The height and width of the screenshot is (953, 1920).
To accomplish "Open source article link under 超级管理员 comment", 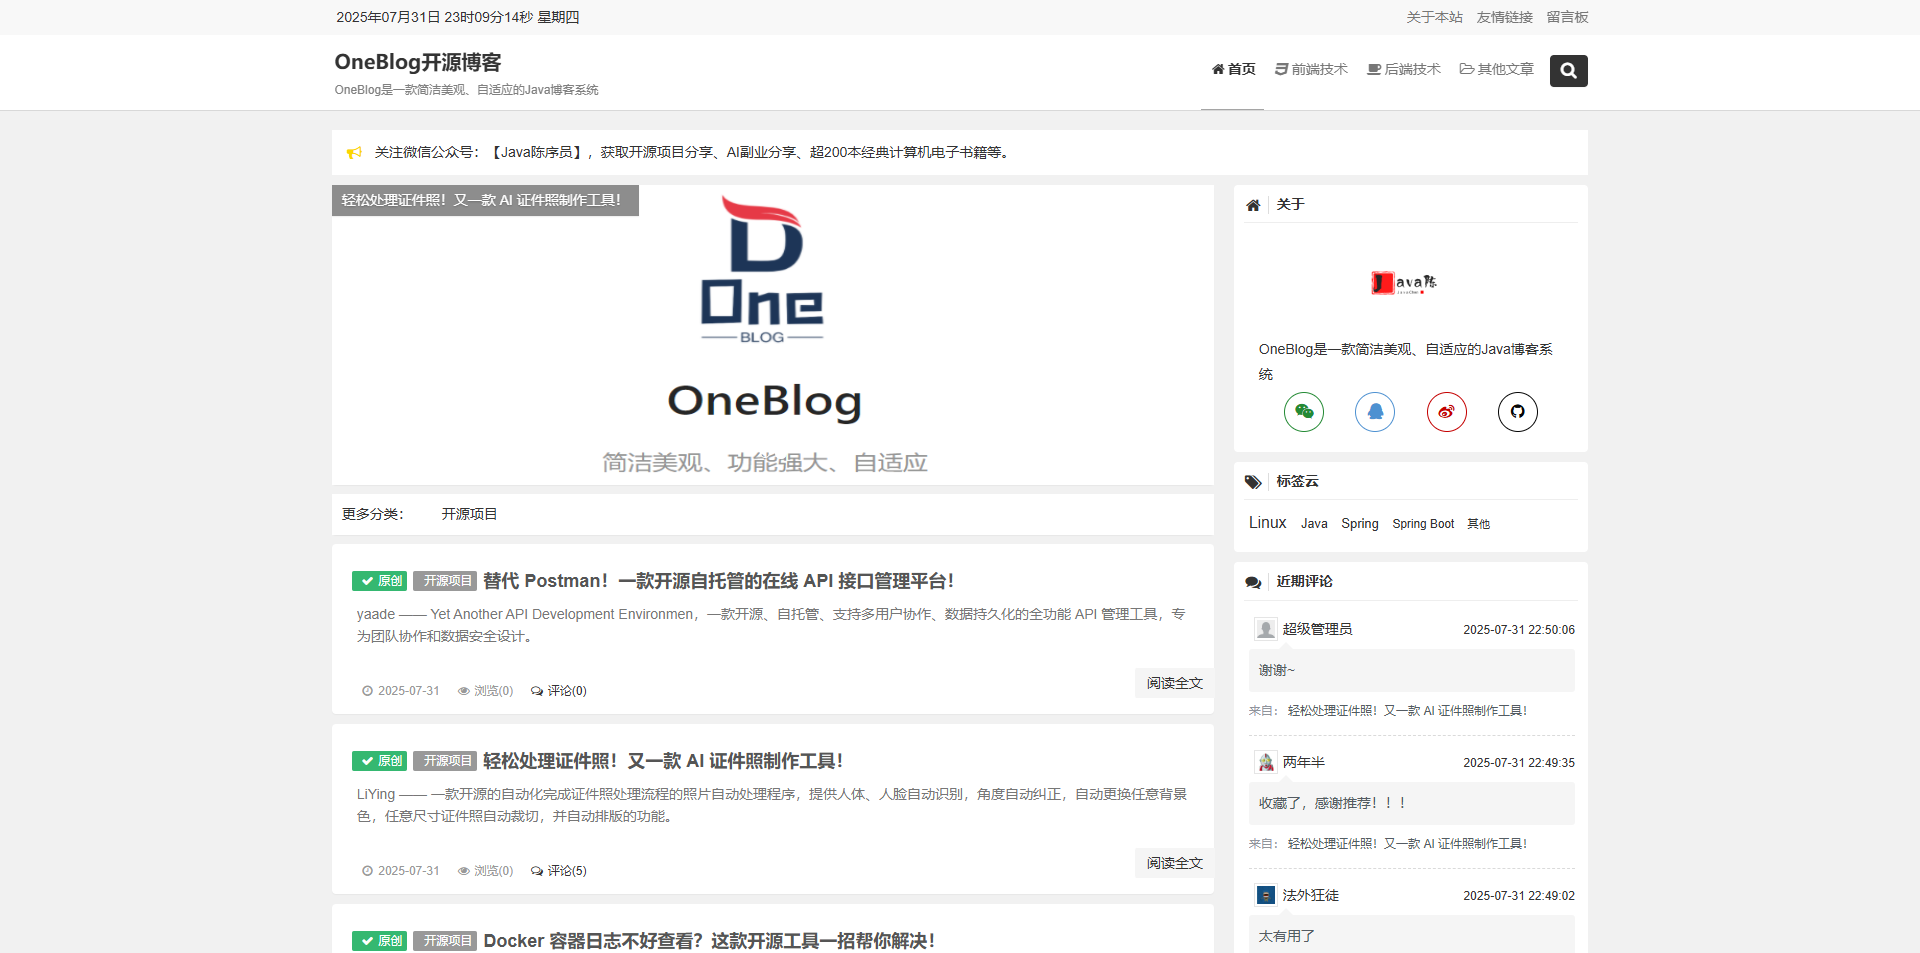I will click(x=1407, y=711).
